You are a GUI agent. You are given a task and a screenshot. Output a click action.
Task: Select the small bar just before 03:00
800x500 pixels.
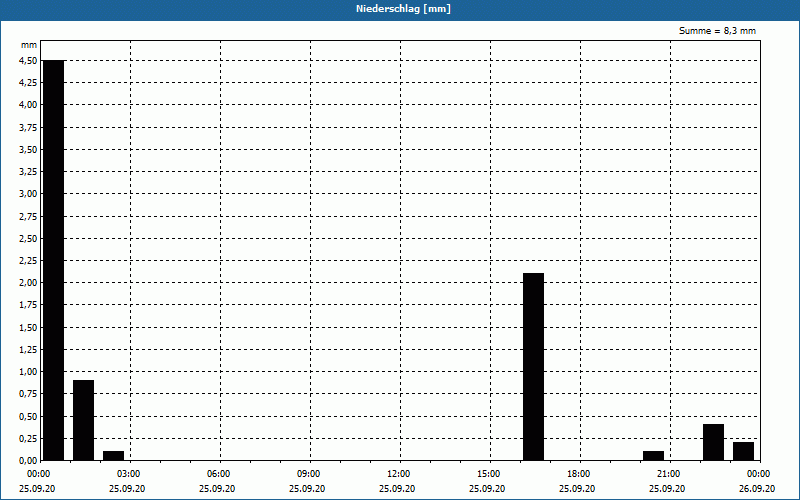(x=113, y=456)
